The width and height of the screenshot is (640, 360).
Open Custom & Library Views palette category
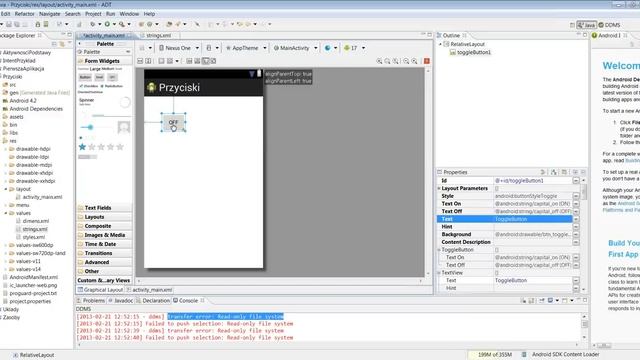(x=104, y=280)
